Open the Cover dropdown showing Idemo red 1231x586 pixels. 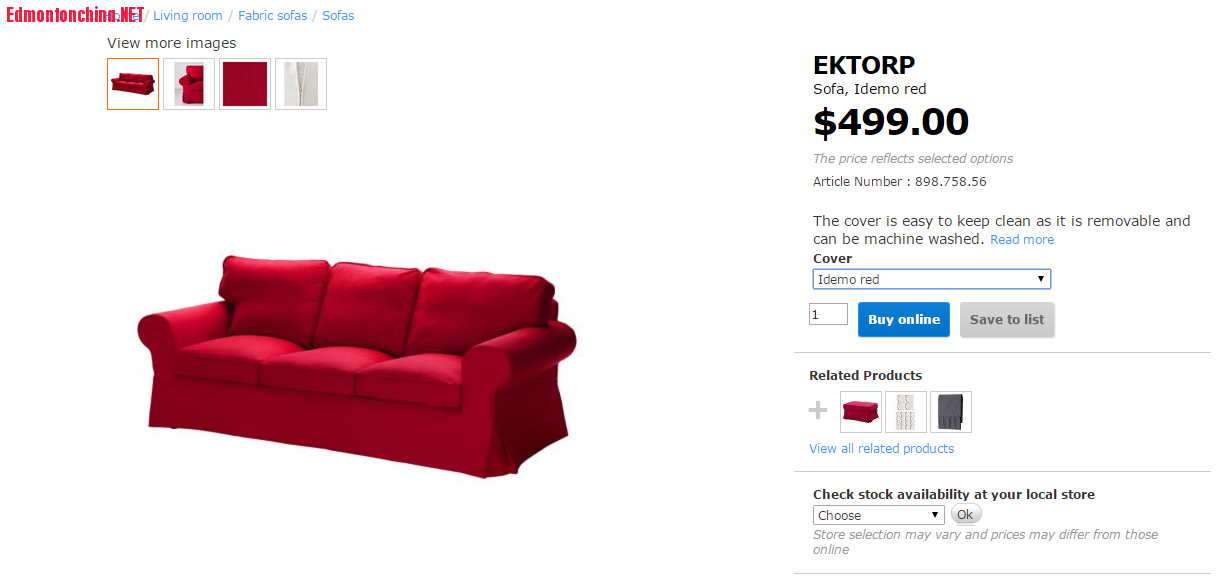(x=932, y=279)
